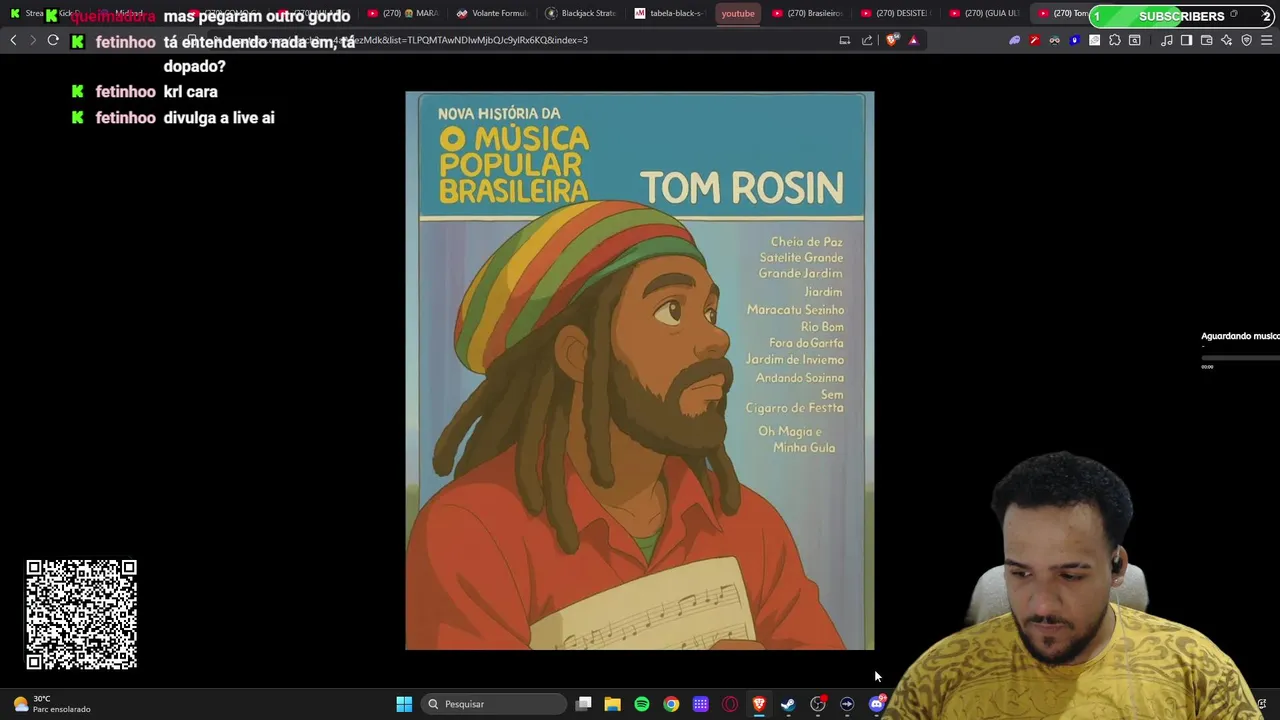Click the cast/screen icon in address bar
The width and height of the screenshot is (1280, 720).
[845, 40]
